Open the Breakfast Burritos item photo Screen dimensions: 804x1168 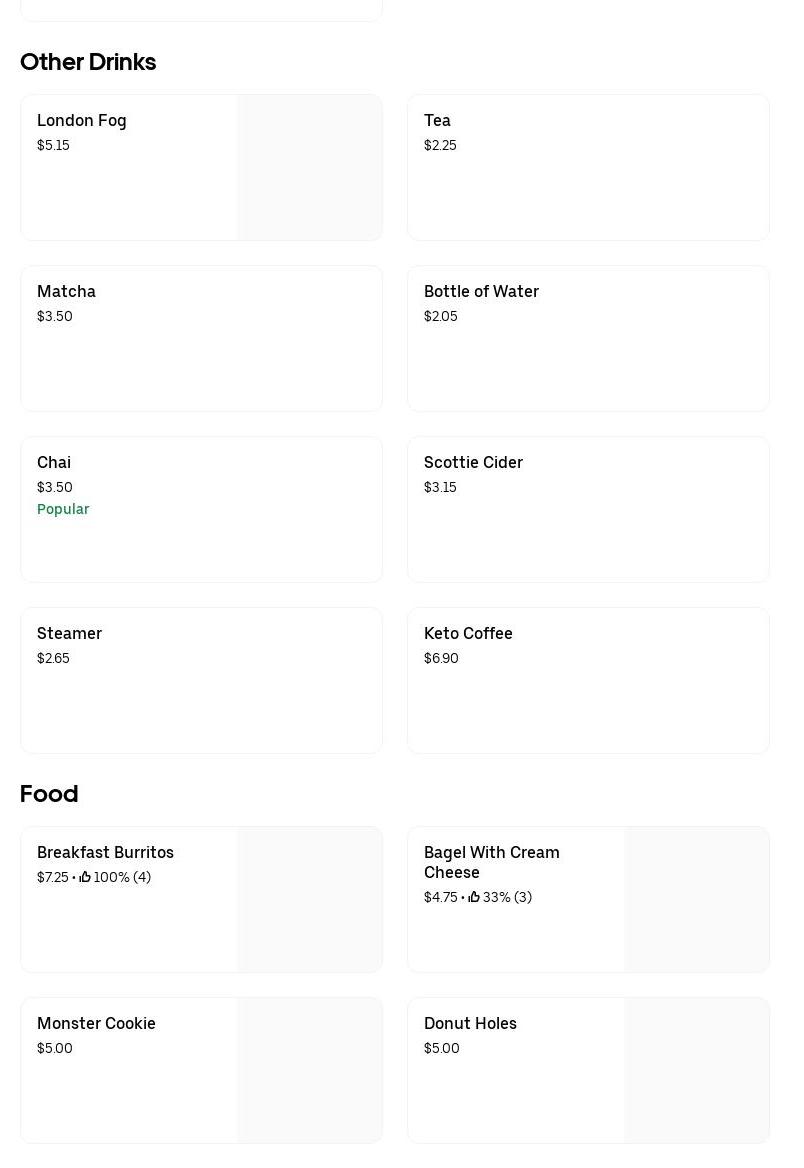coord(309,899)
